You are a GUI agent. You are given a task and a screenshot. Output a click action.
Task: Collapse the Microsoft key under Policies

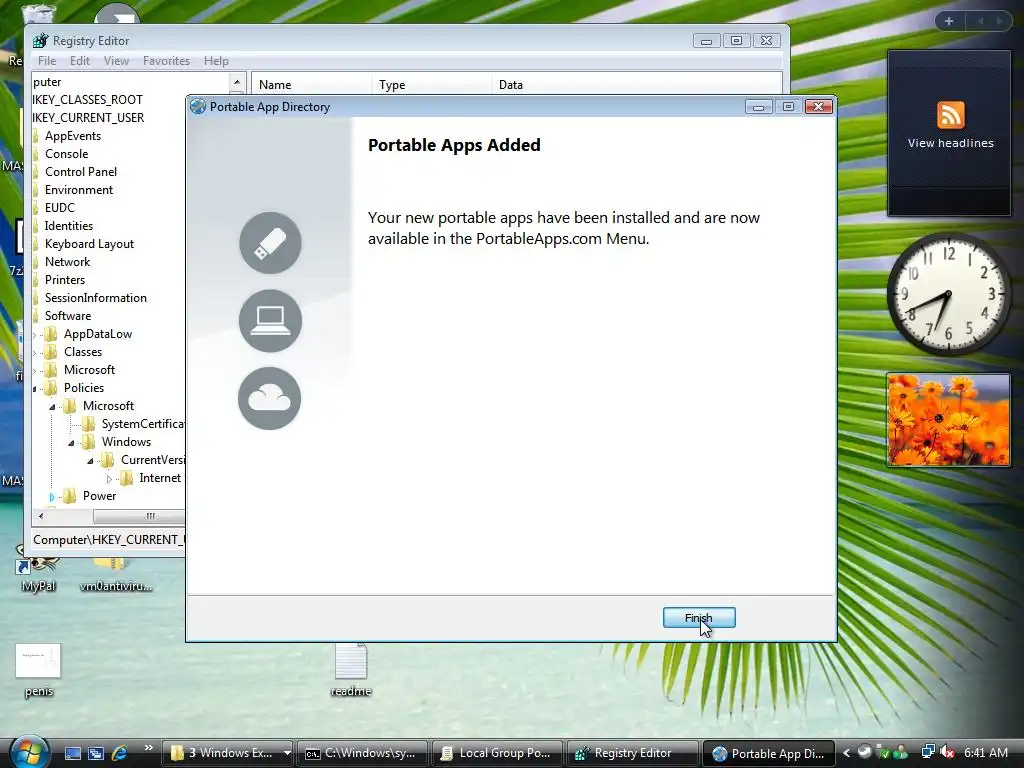[x=52, y=407]
